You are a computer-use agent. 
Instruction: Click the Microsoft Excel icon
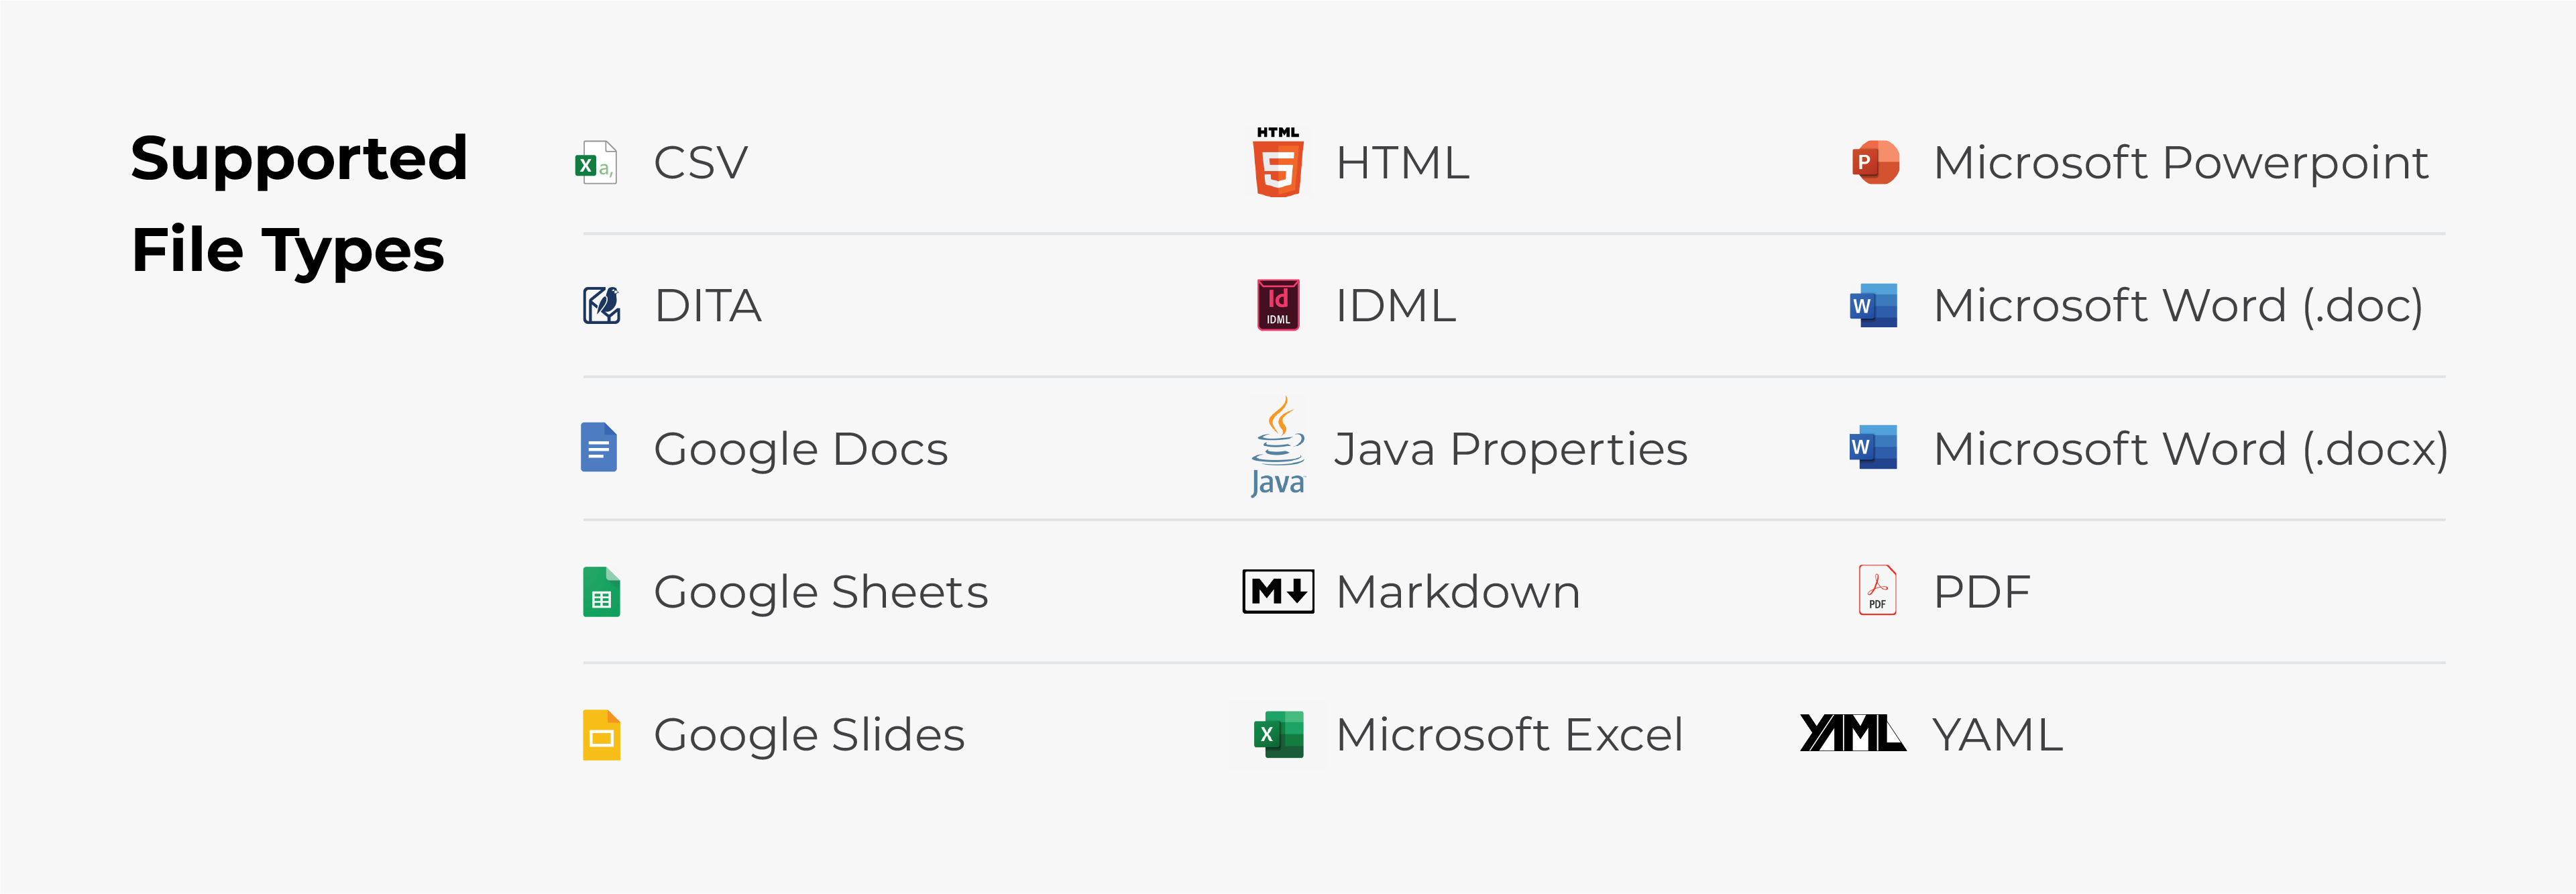click(1277, 735)
